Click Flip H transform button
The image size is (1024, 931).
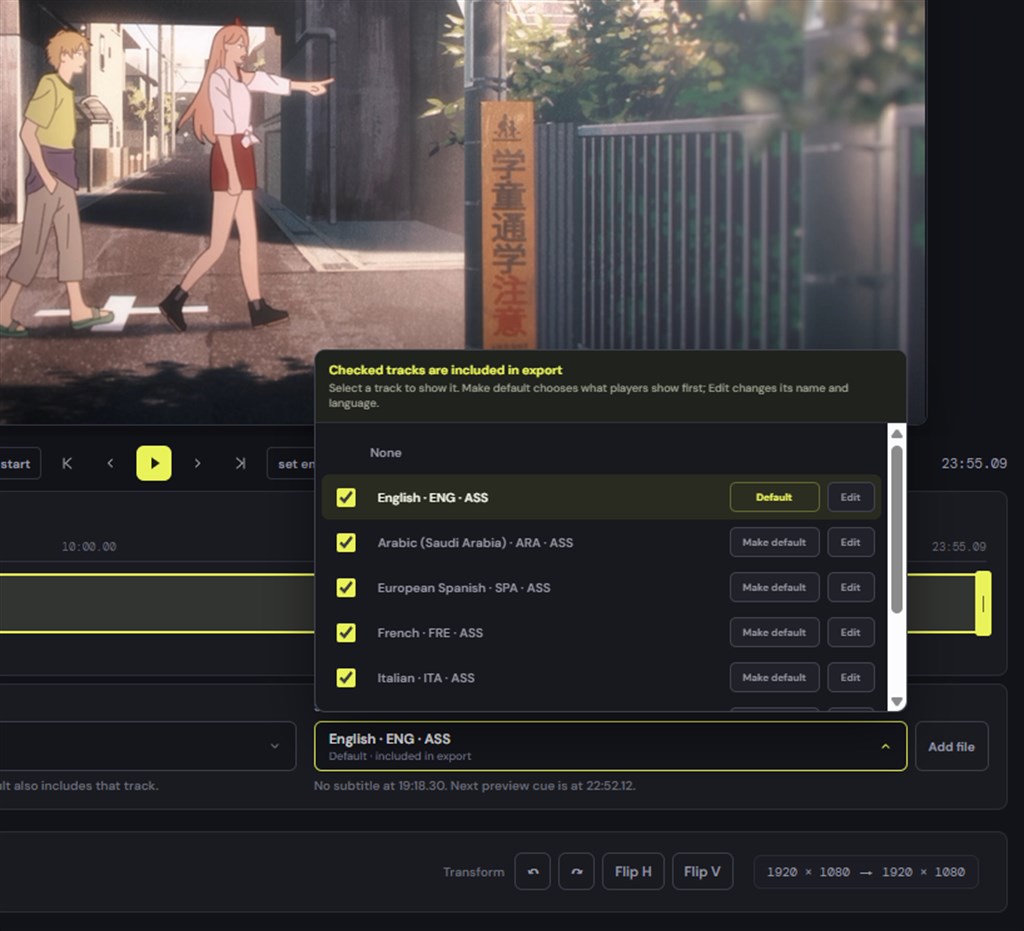click(x=633, y=872)
